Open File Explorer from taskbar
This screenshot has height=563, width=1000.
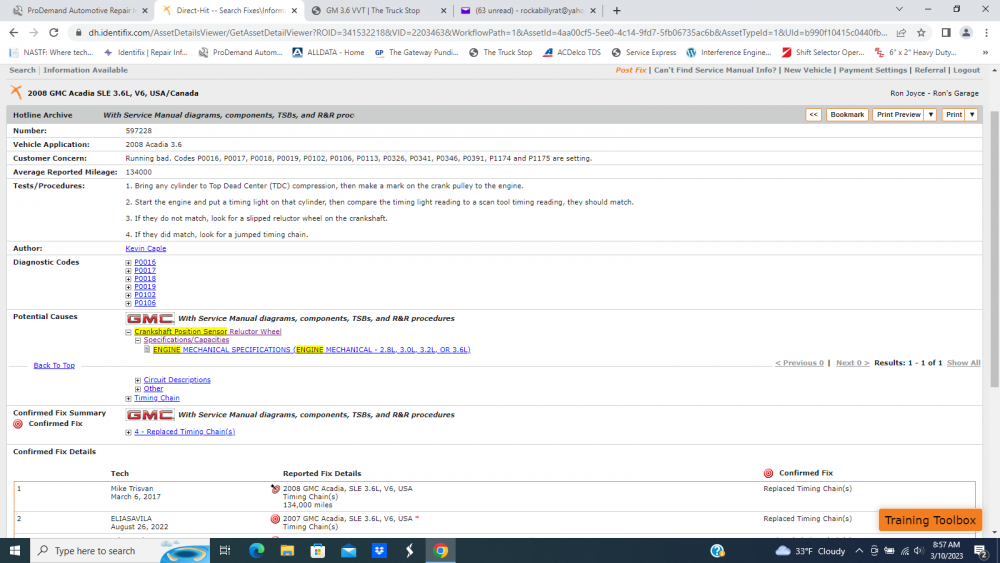point(287,550)
